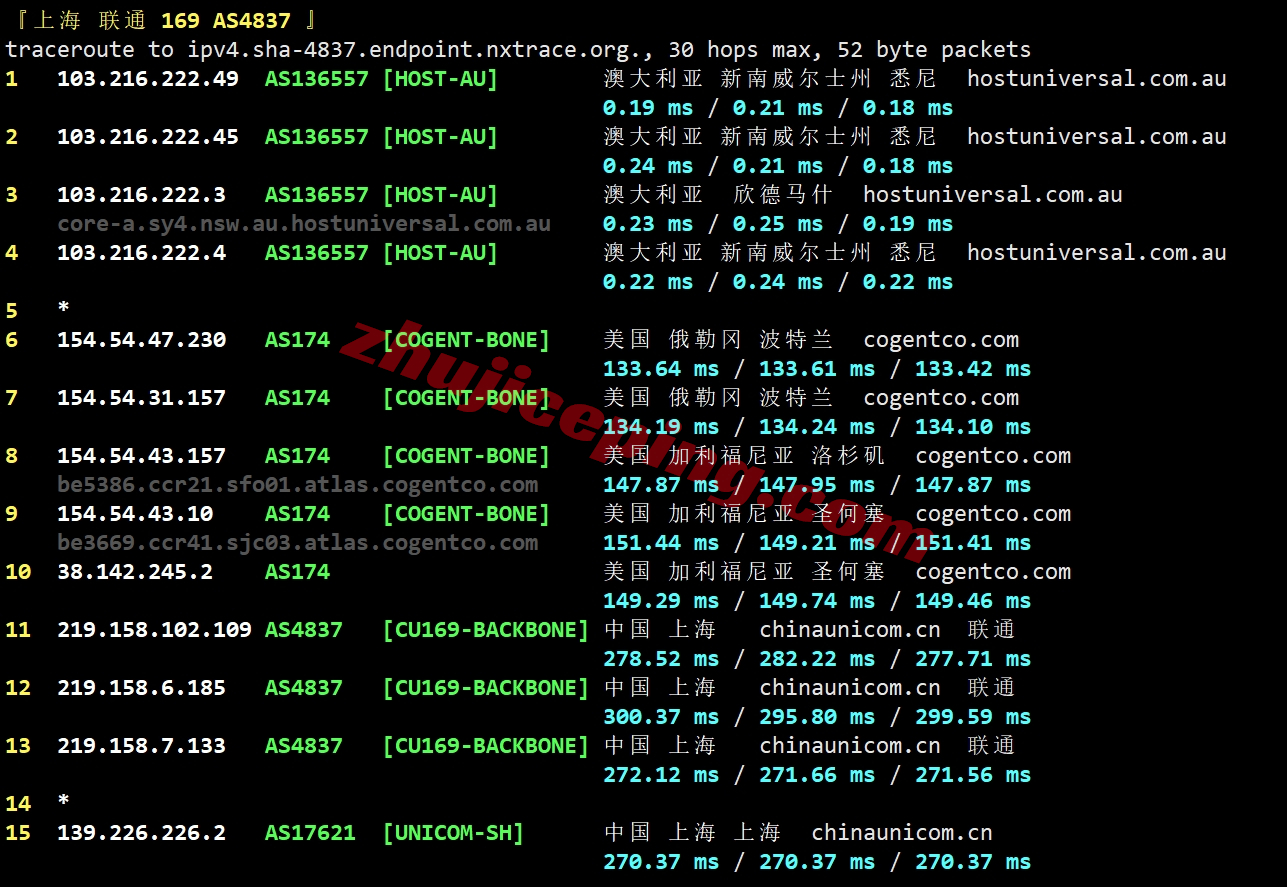Select latency 134.10 ms under hop 7
Image resolution: width=1287 pixels, height=887 pixels.
point(973,427)
